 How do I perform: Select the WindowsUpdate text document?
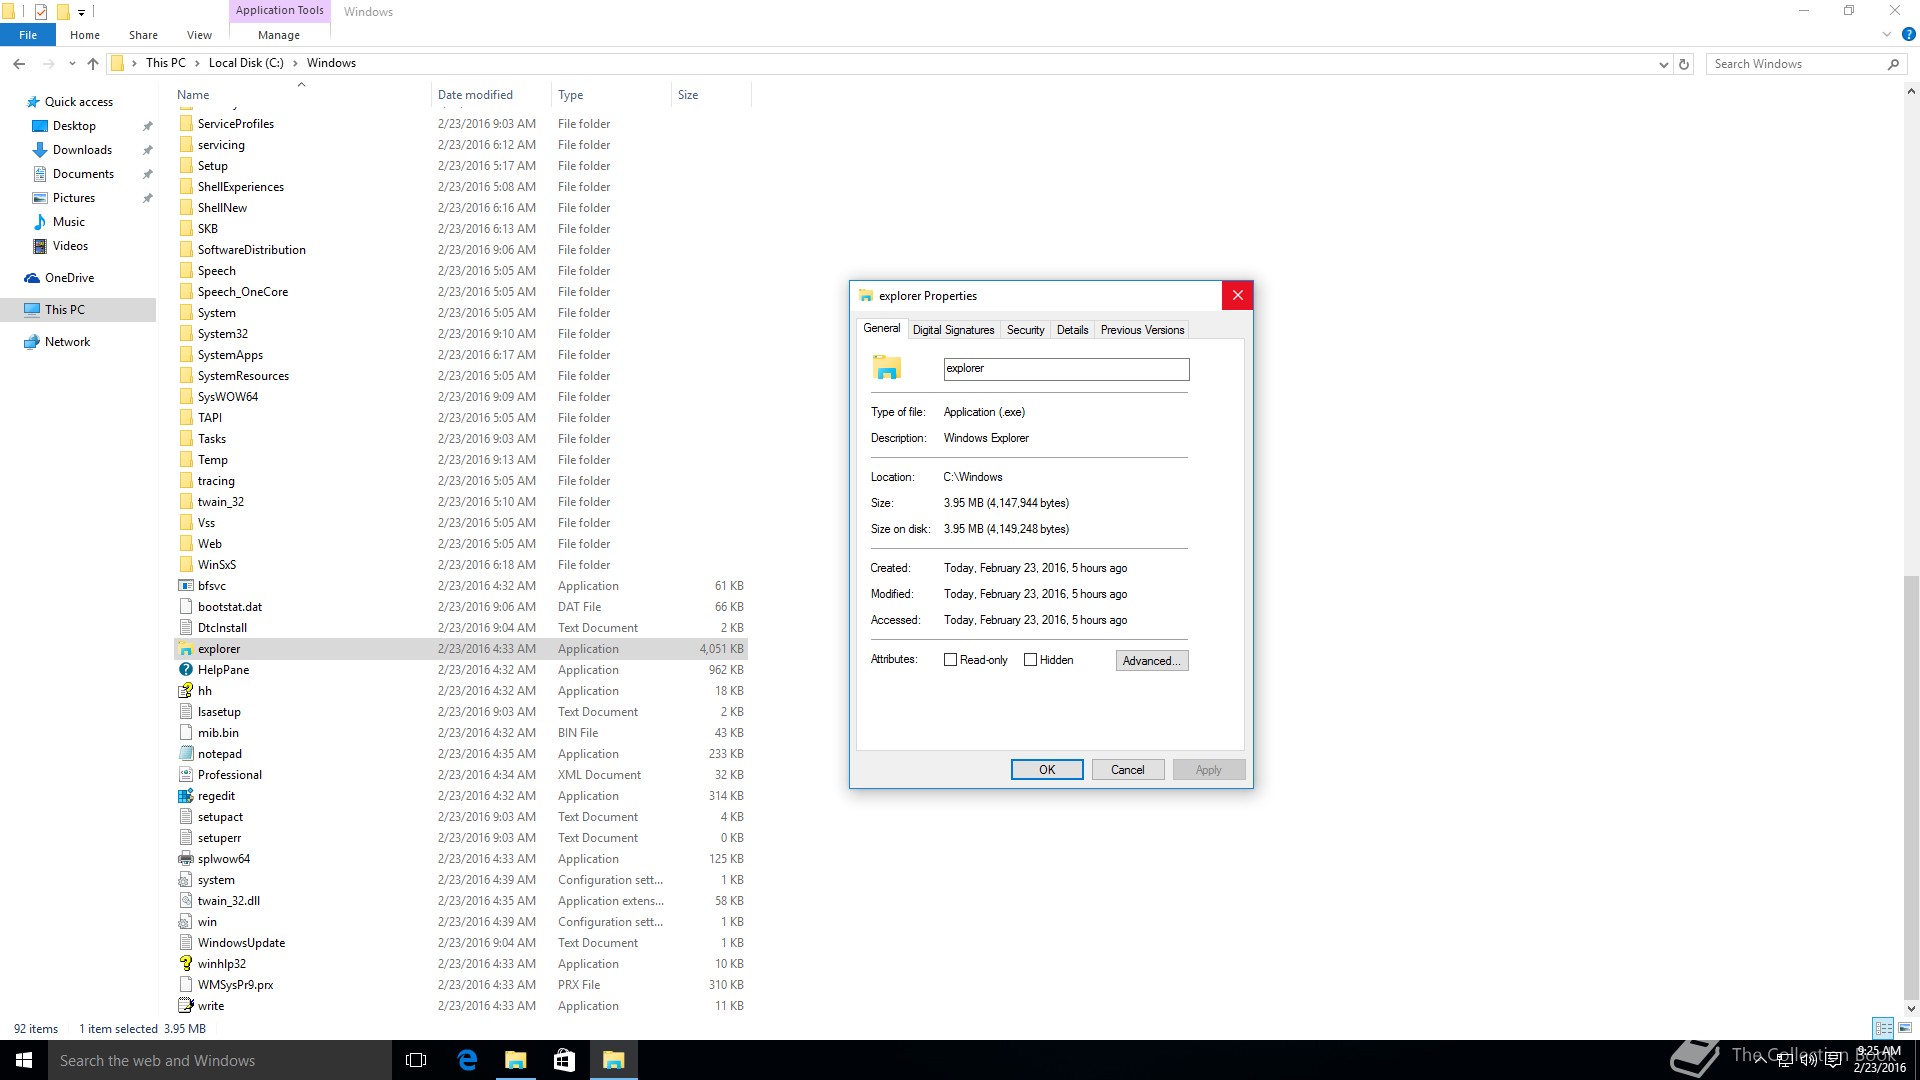point(460,943)
